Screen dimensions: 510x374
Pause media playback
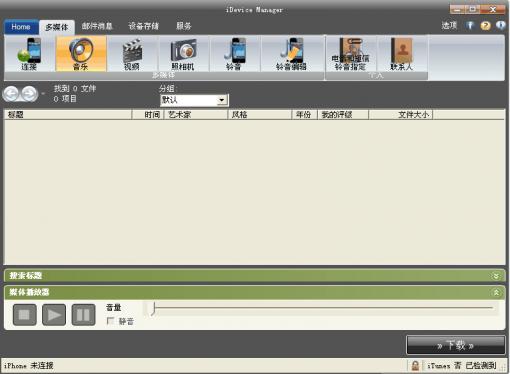pos(83,315)
